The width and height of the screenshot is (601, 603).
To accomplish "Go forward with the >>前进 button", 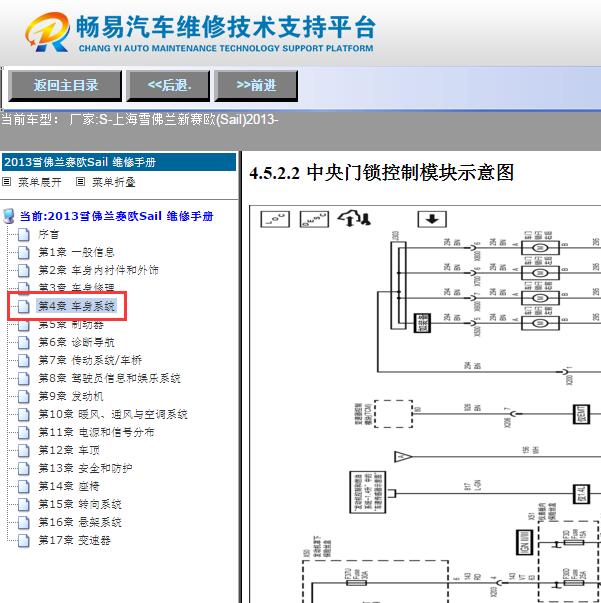I will 256,85.
